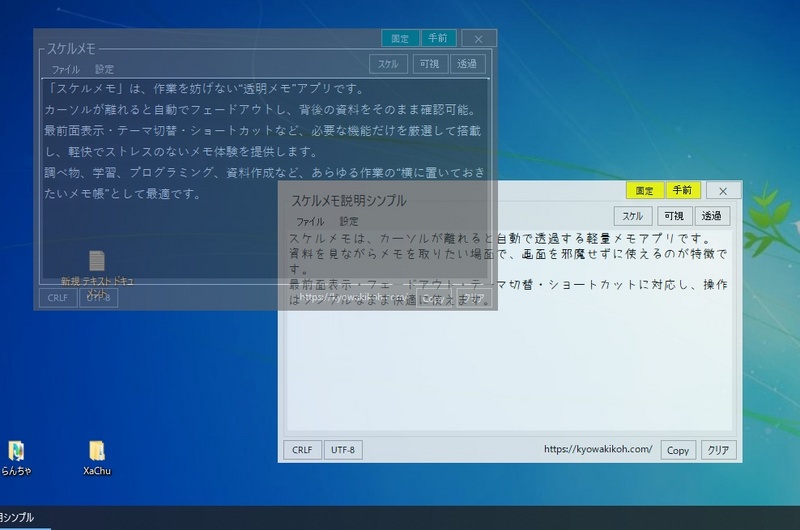Screen dimensions: 800x530
Task: Change the UTF-8 encoding in the light memo
Action: 343,450
